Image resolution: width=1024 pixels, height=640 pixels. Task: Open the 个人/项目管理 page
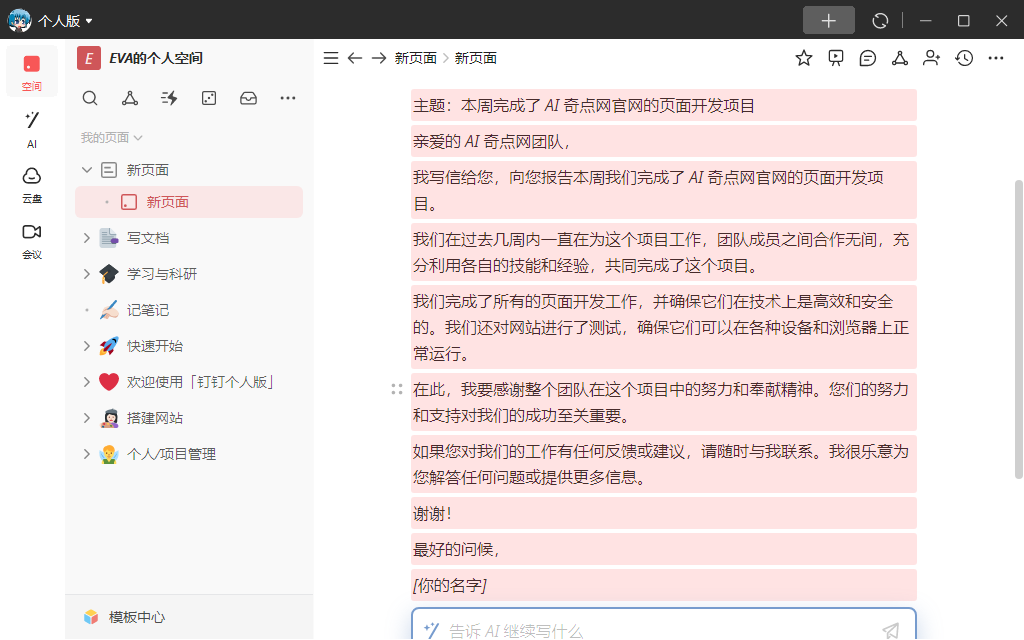[x=171, y=454]
